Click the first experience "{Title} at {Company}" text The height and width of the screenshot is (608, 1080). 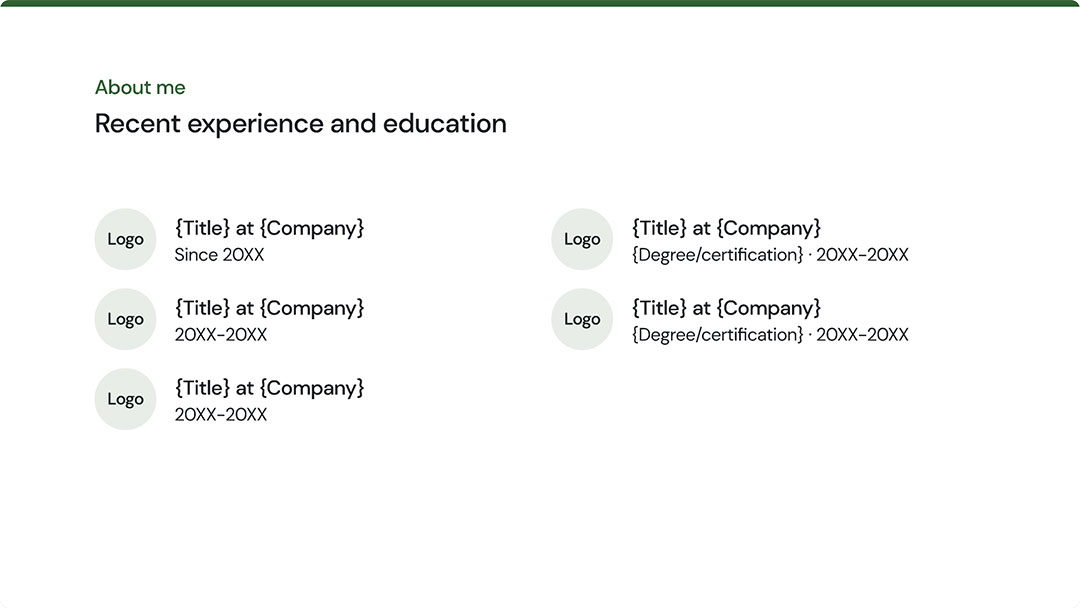(x=269, y=228)
